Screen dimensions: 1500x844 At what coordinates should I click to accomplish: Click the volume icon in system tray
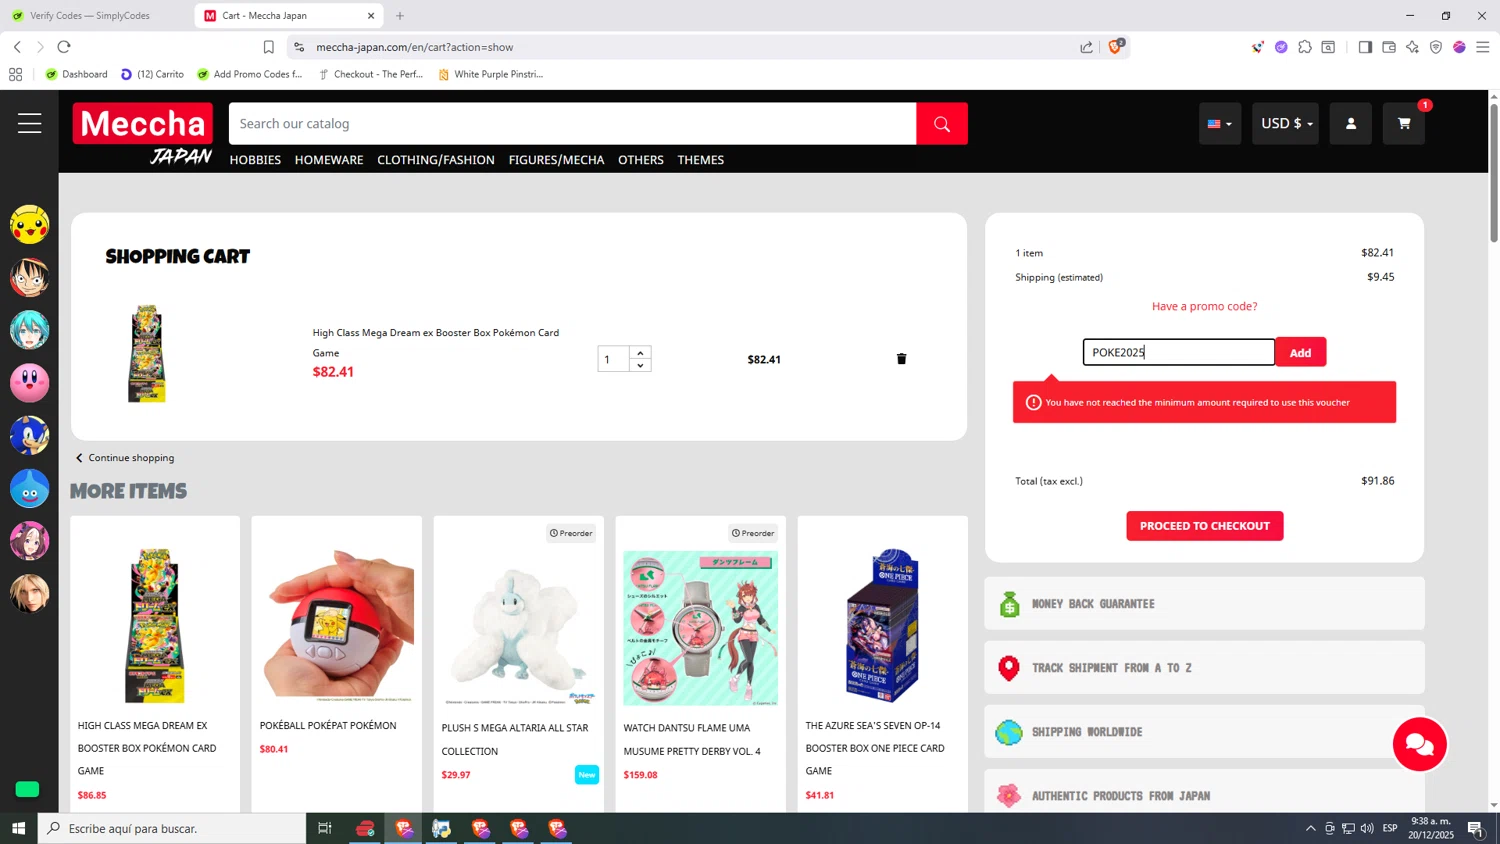pos(1367,828)
